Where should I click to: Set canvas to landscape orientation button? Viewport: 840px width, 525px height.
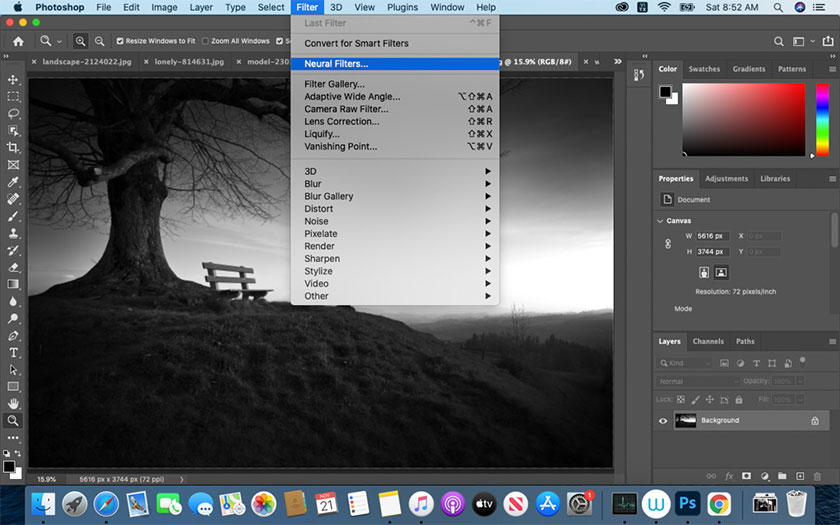pos(721,273)
